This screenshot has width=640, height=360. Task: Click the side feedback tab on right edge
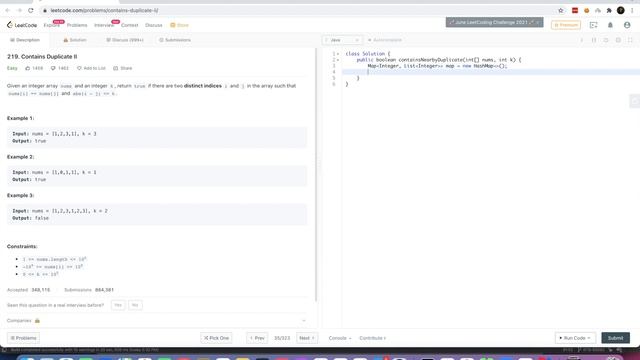coord(635,101)
